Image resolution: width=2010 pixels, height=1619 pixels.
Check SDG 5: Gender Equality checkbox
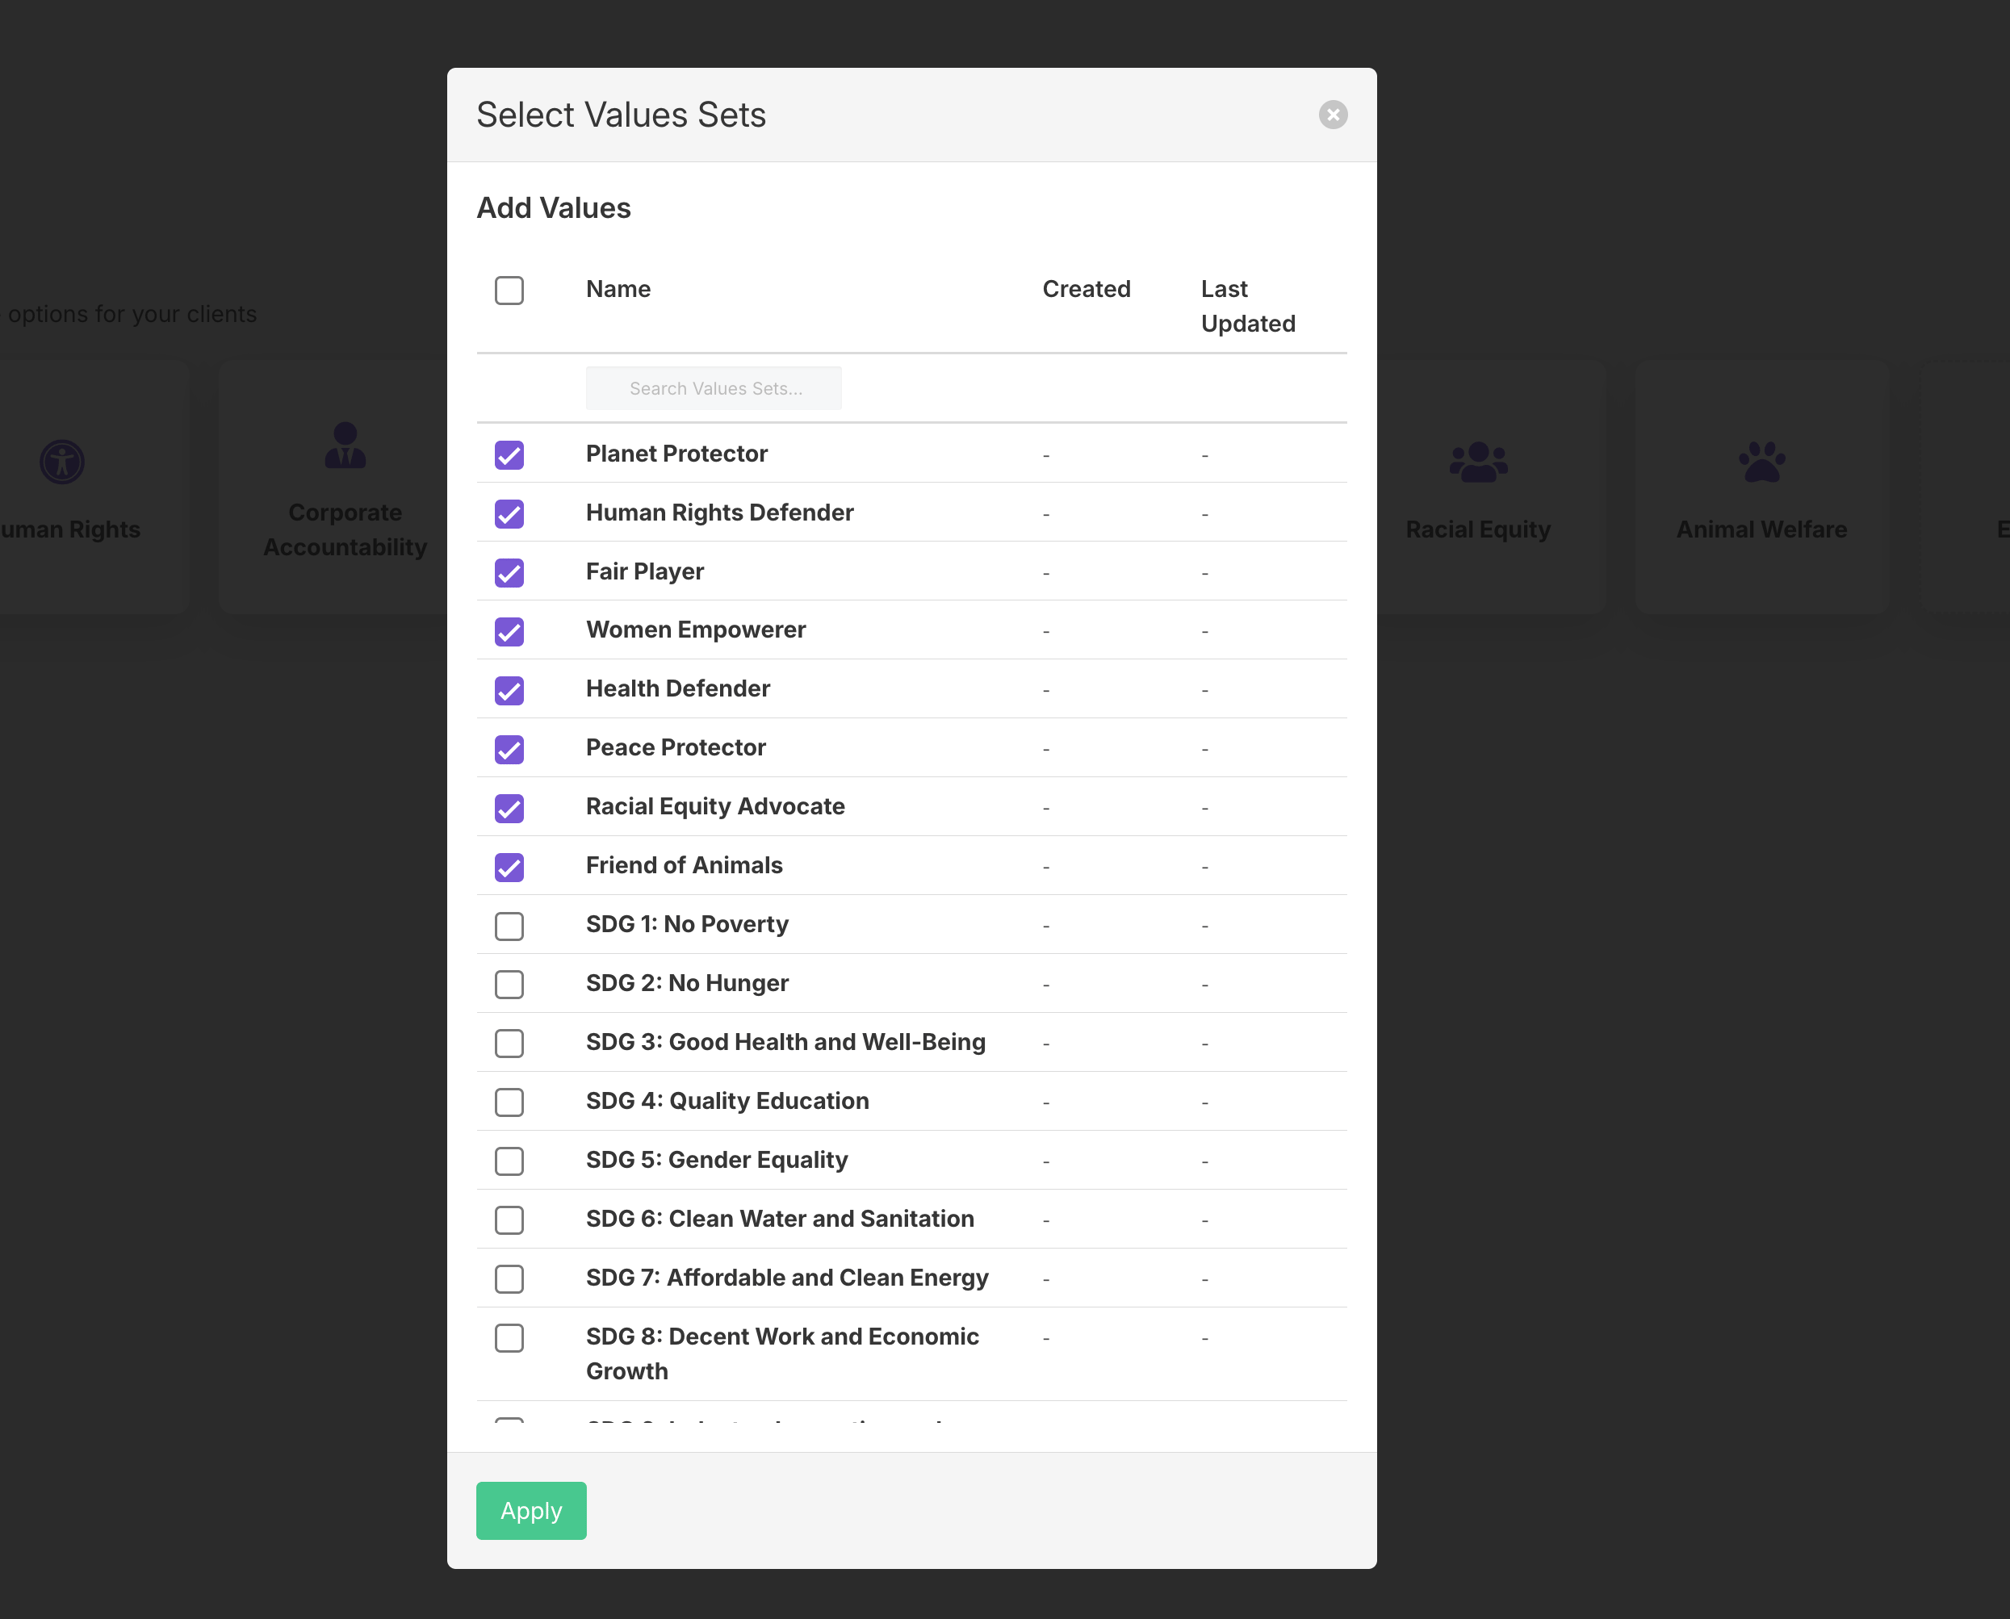(509, 1161)
